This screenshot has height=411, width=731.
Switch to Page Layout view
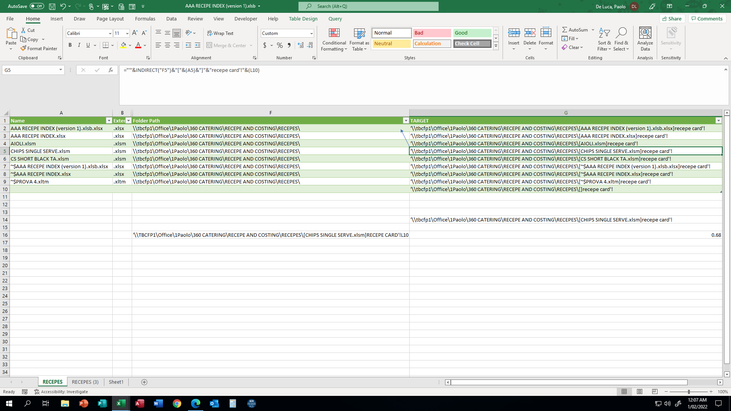(640, 391)
